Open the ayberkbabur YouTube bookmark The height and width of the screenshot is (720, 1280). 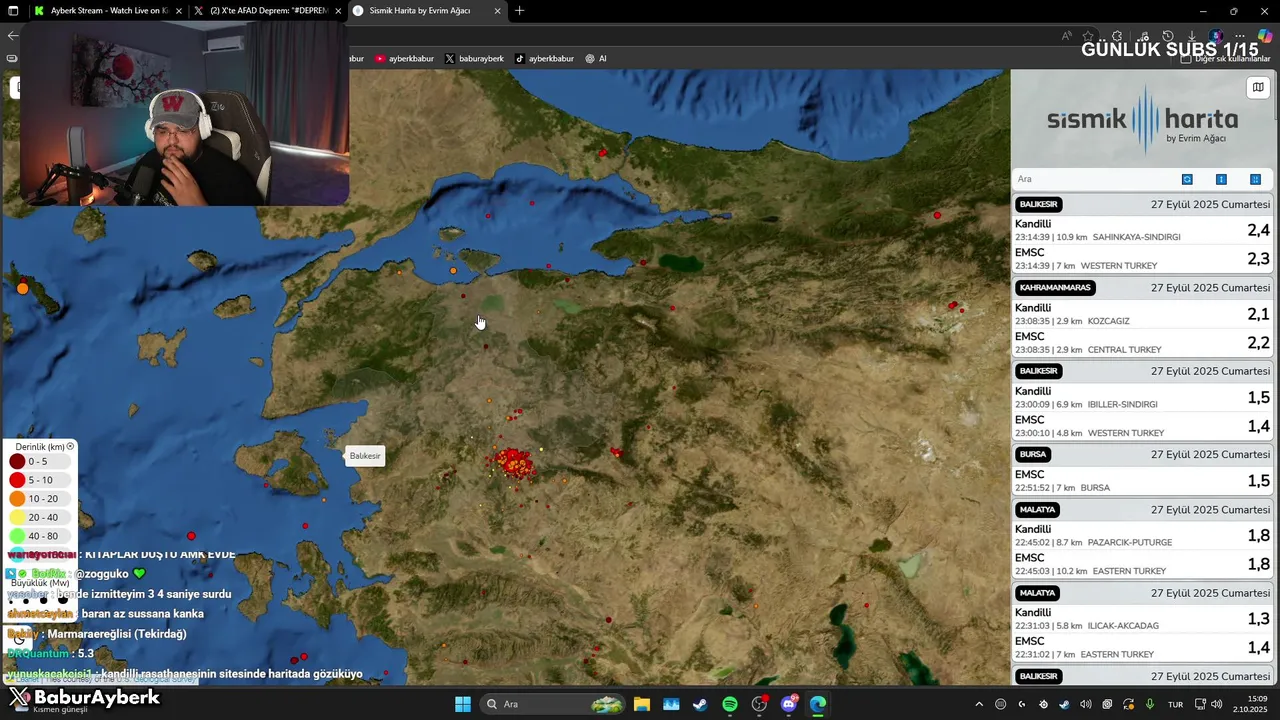pyautogui.click(x=405, y=59)
